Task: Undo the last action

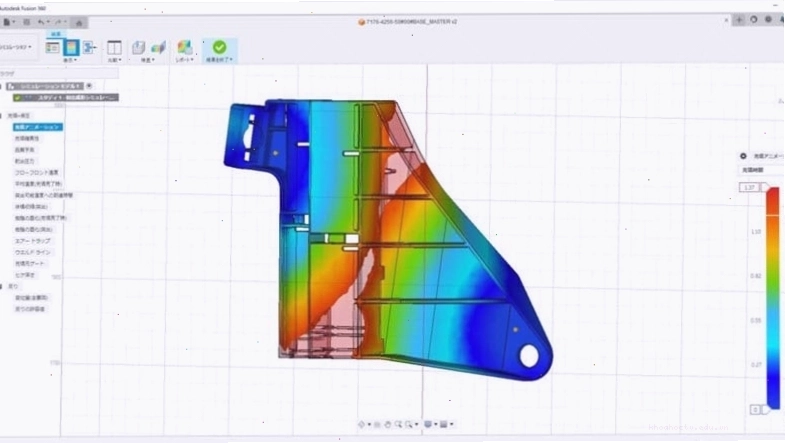Action: coord(43,22)
